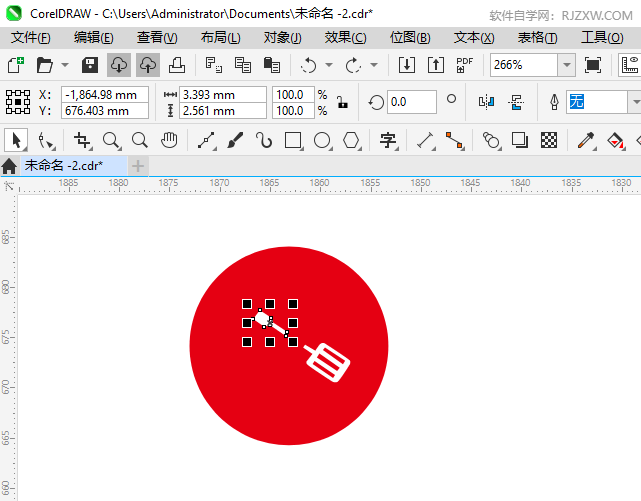
Task: Click the Redo arrow icon
Action: click(x=353, y=65)
